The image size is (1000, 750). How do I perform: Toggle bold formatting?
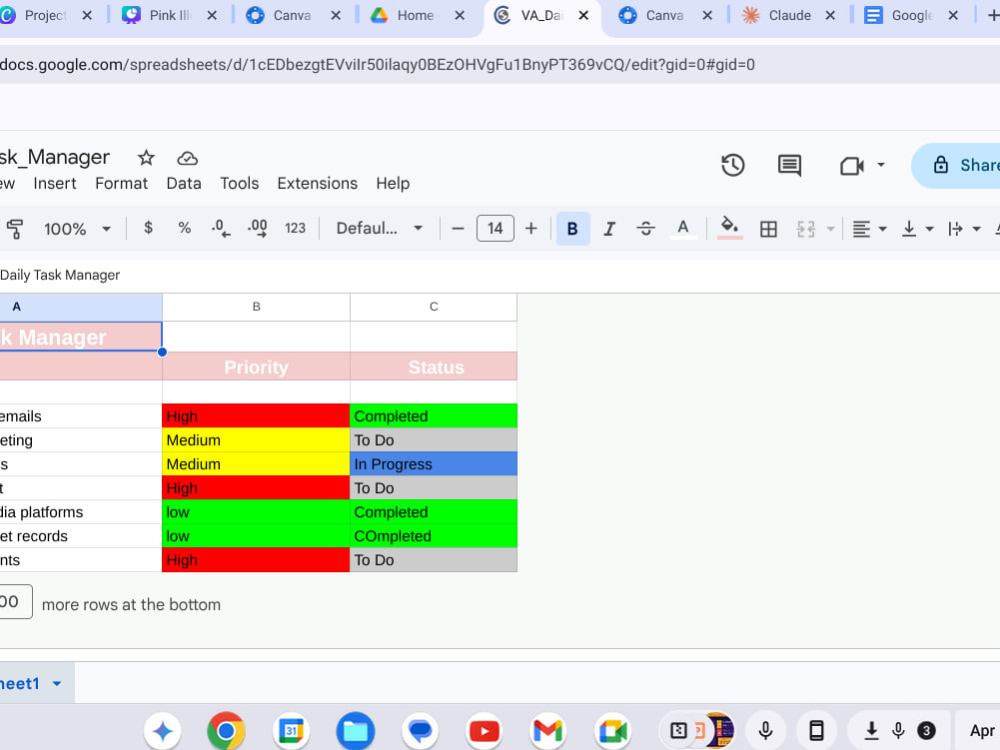572,228
